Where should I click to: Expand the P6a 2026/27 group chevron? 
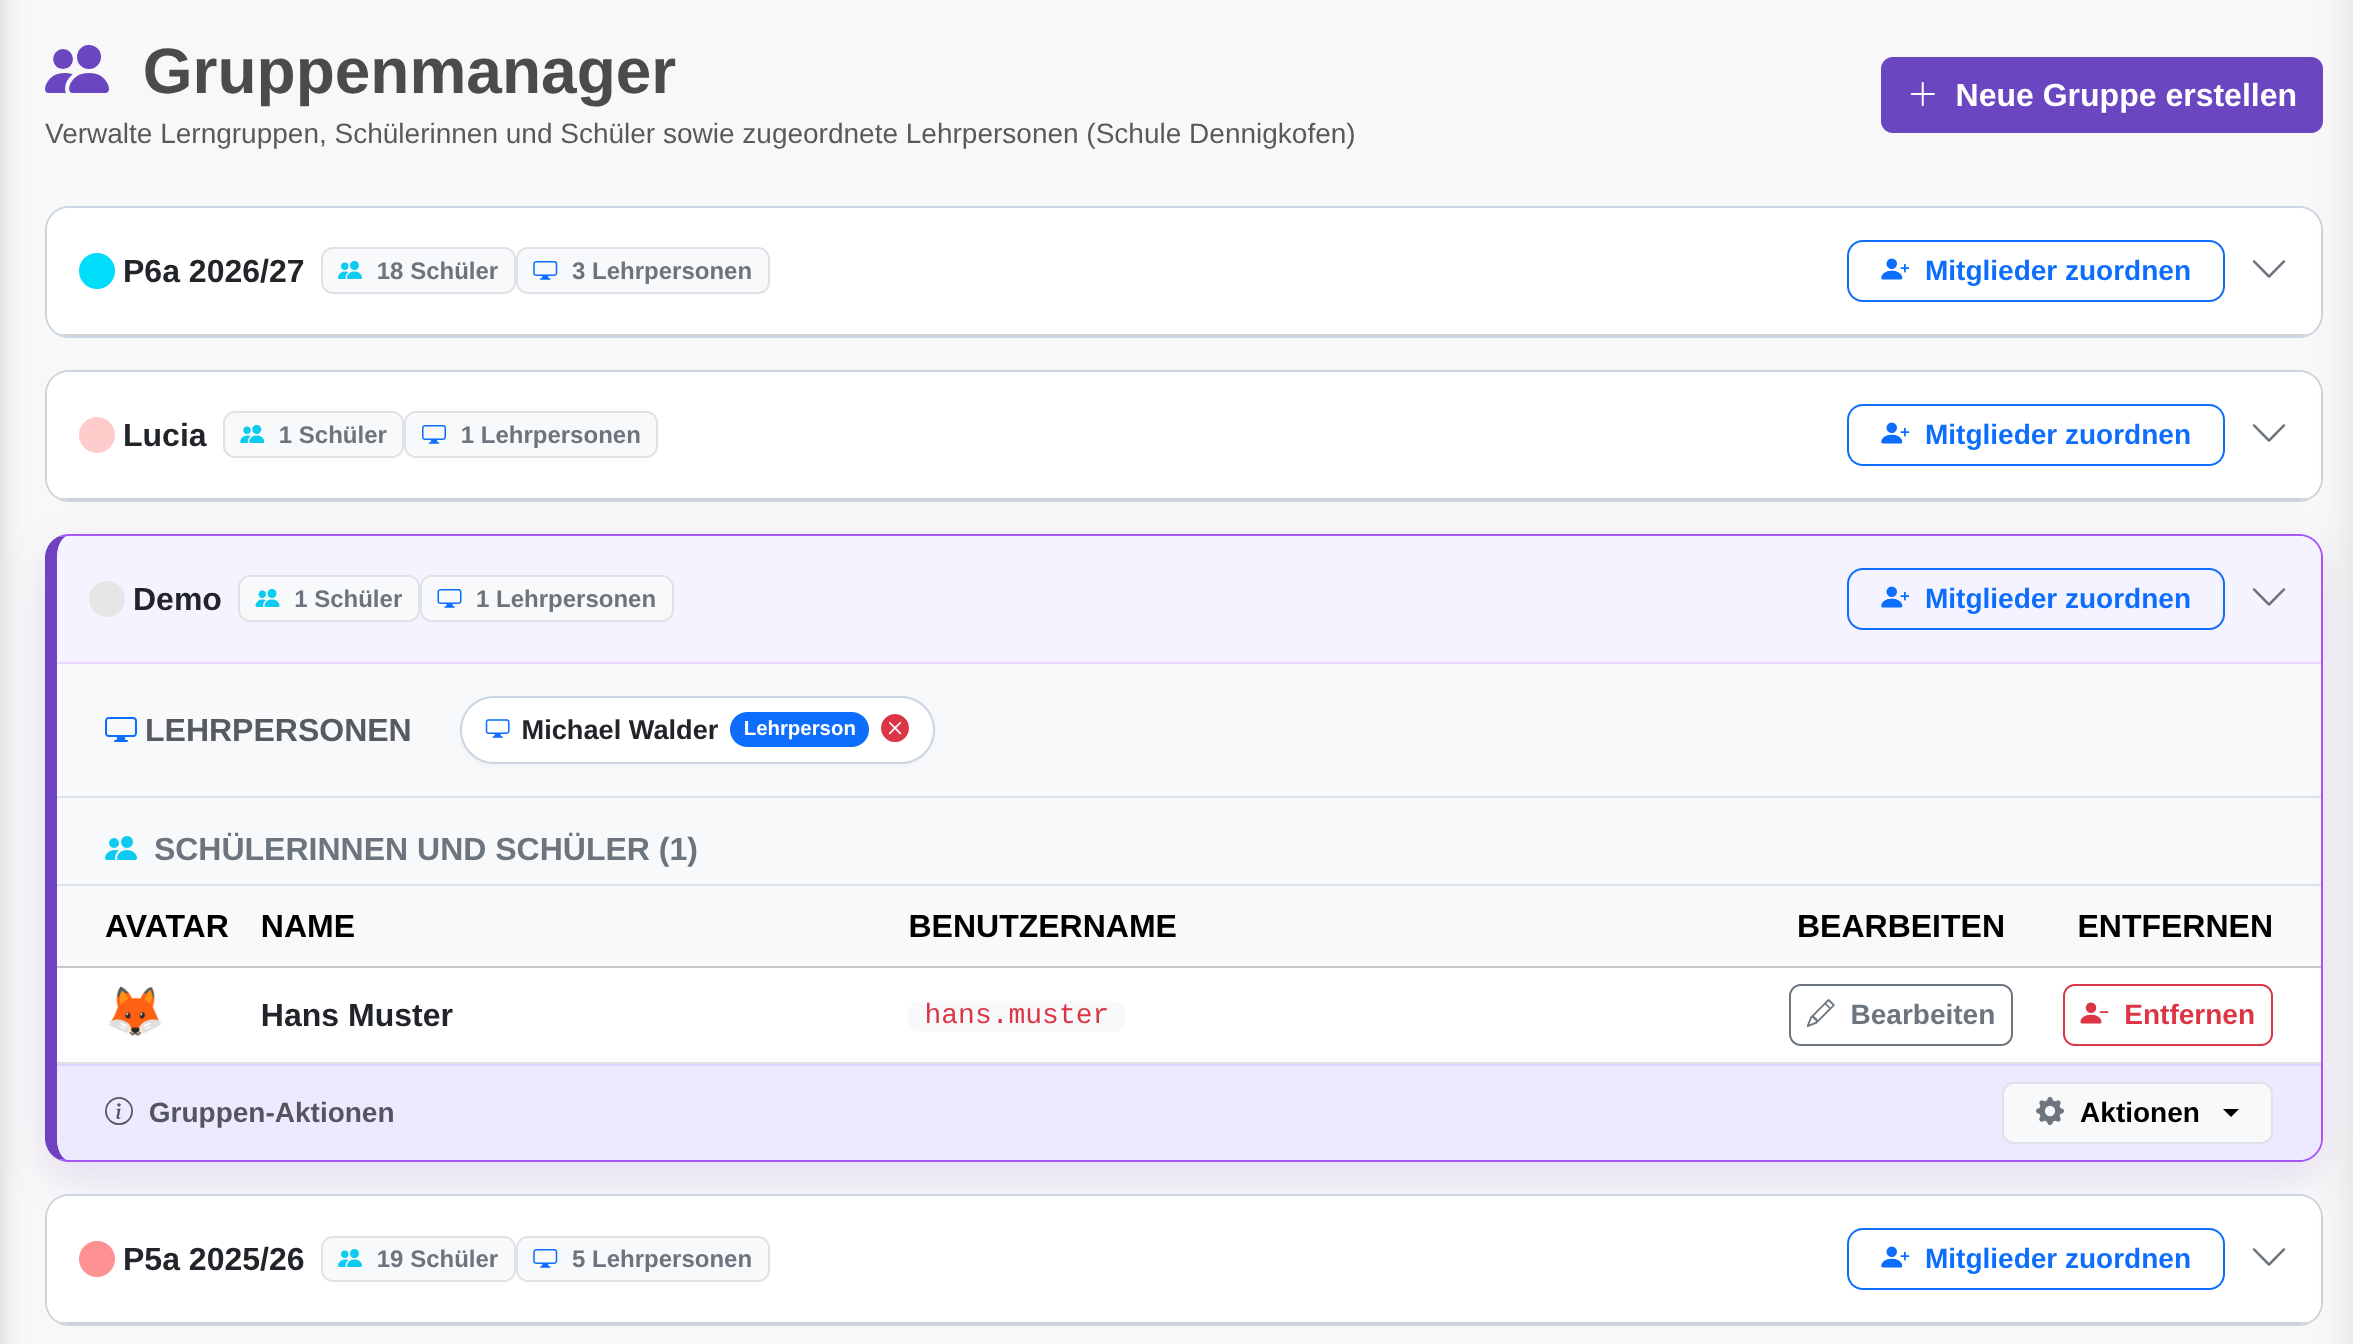(x=2269, y=270)
